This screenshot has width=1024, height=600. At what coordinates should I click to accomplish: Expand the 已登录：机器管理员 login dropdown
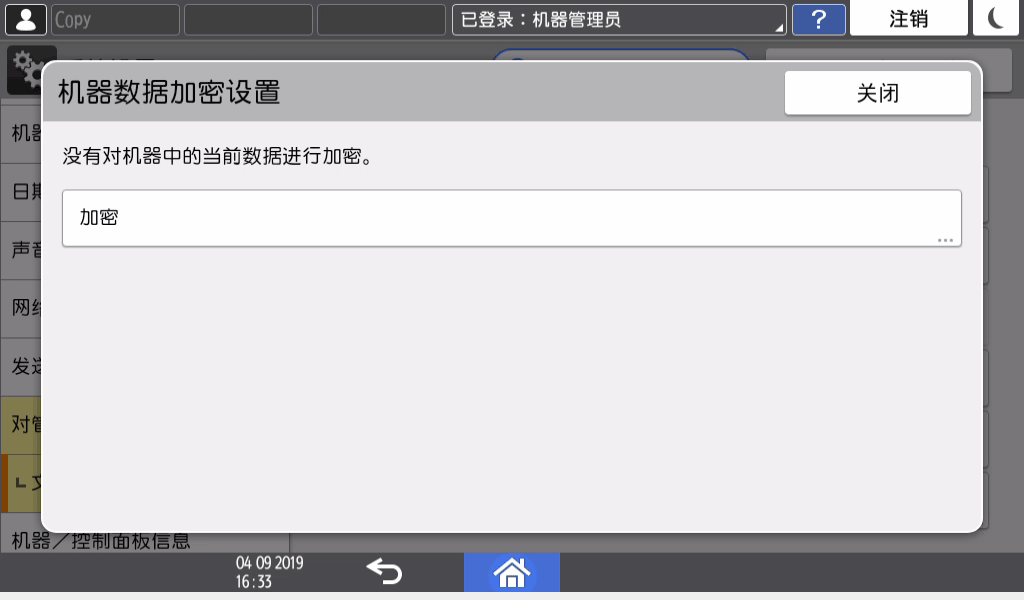[x=617, y=17]
